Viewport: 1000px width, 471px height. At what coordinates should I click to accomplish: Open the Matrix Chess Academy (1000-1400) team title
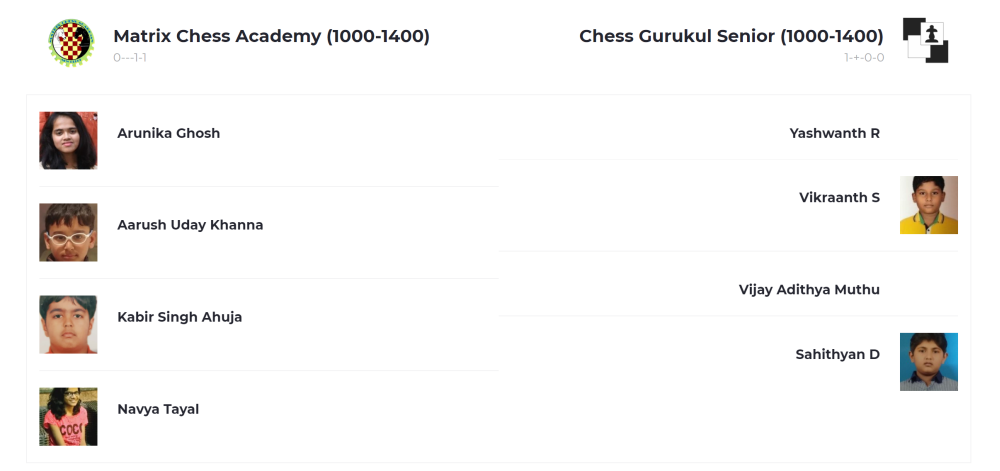click(x=271, y=36)
